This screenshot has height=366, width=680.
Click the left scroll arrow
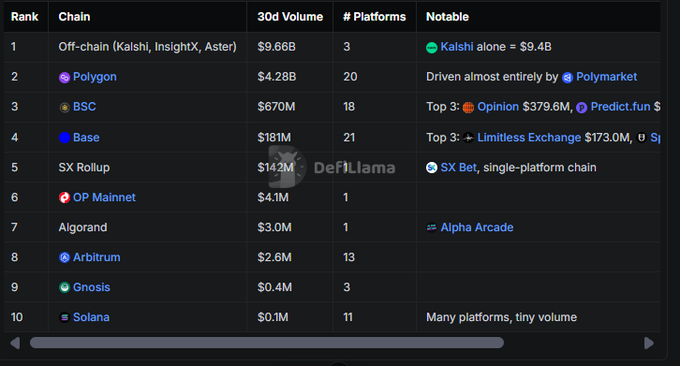(15, 343)
